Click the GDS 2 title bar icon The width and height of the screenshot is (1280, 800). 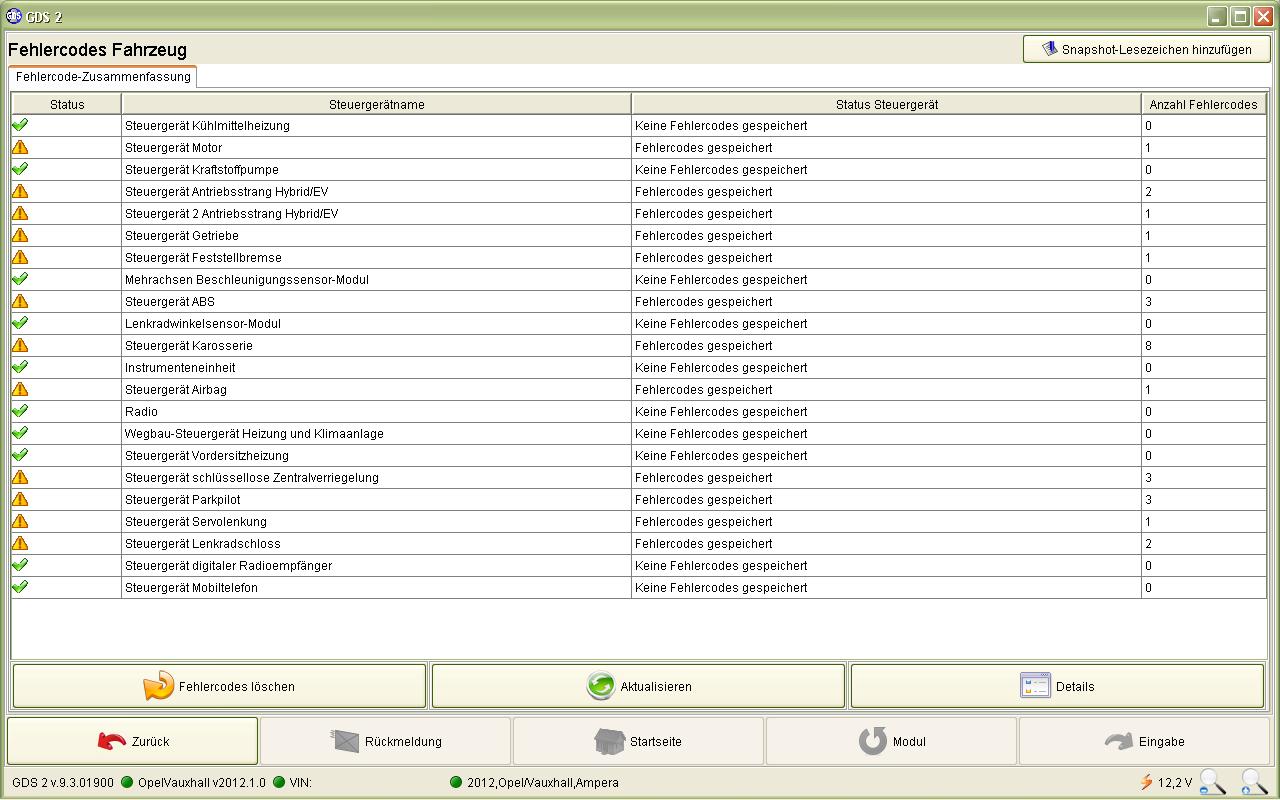click(14, 17)
